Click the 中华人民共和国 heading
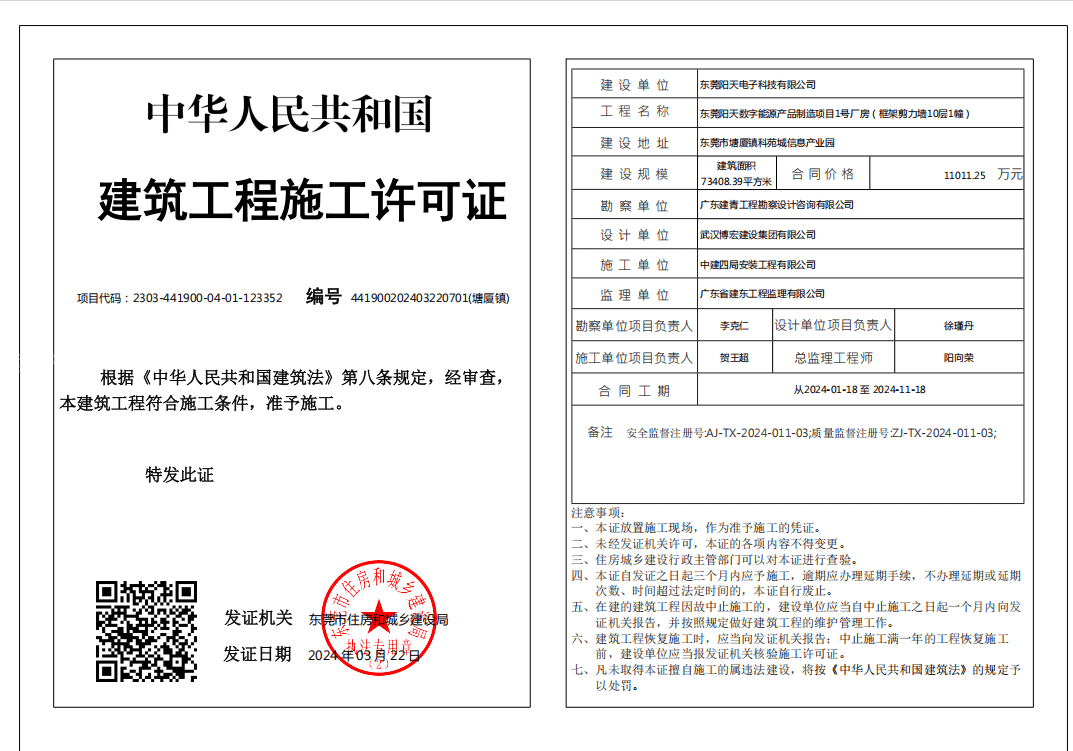Image resolution: width=1073 pixels, height=751 pixels. tap(289, 114)
